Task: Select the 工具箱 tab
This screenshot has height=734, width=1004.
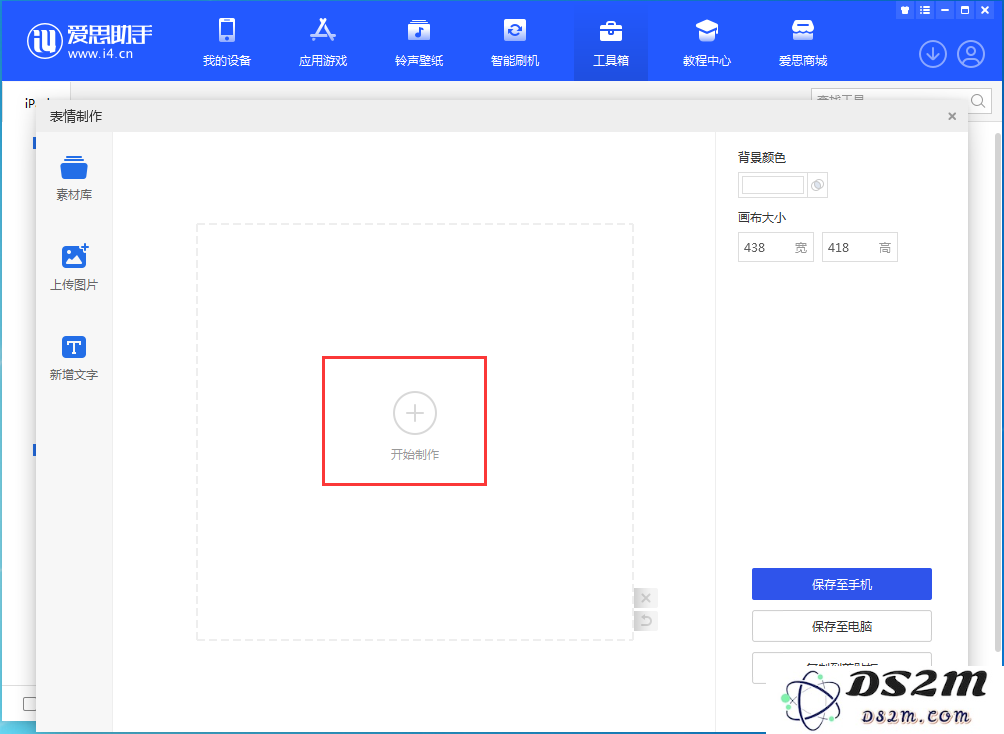Action: click(611, 43)
